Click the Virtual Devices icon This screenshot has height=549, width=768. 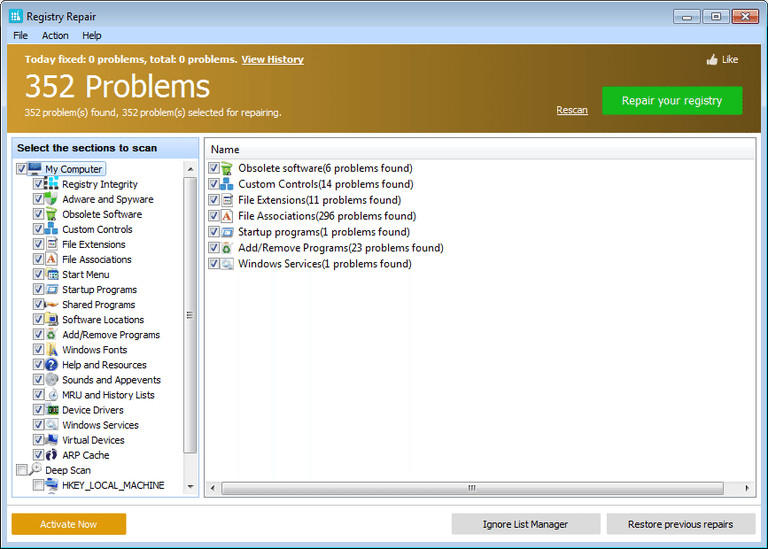click(x=51, y=440)
